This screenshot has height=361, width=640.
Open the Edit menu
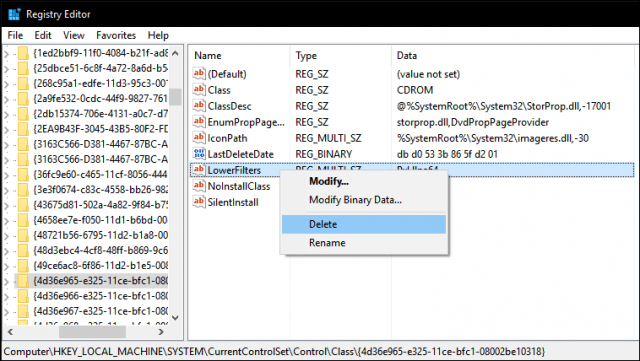43,36
